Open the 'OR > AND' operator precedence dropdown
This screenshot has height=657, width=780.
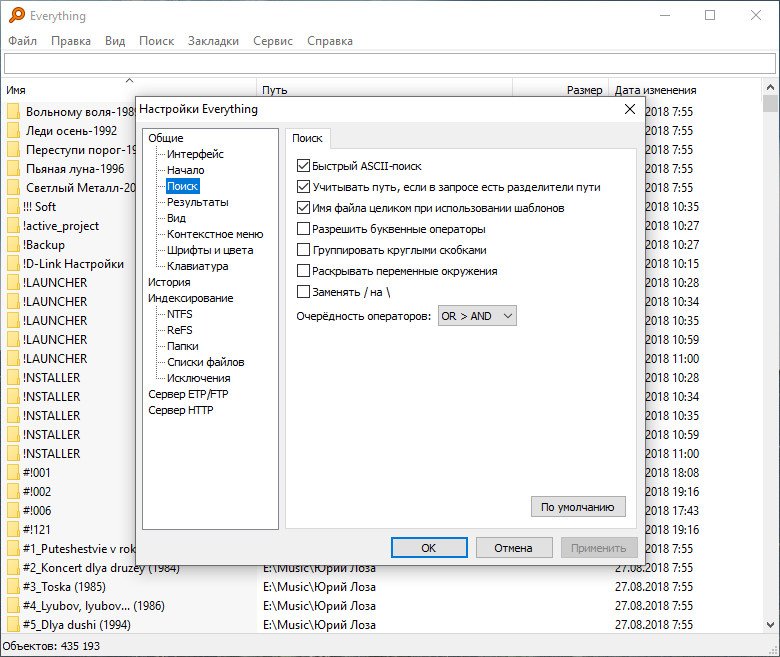click(x=477, y=316)
